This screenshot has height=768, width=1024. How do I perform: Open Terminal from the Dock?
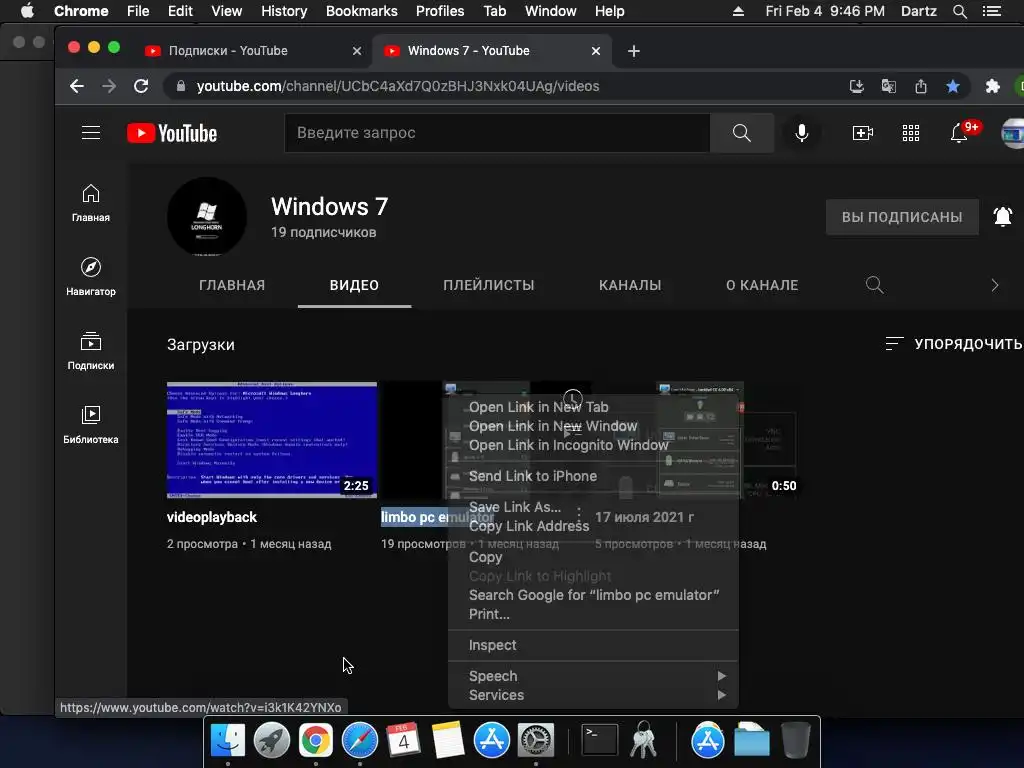[600, 741]
